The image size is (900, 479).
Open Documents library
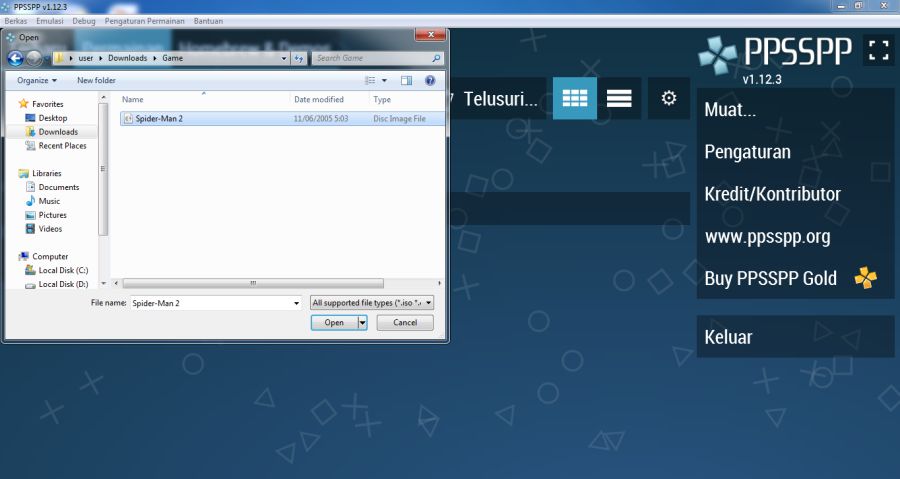(59, 187)
